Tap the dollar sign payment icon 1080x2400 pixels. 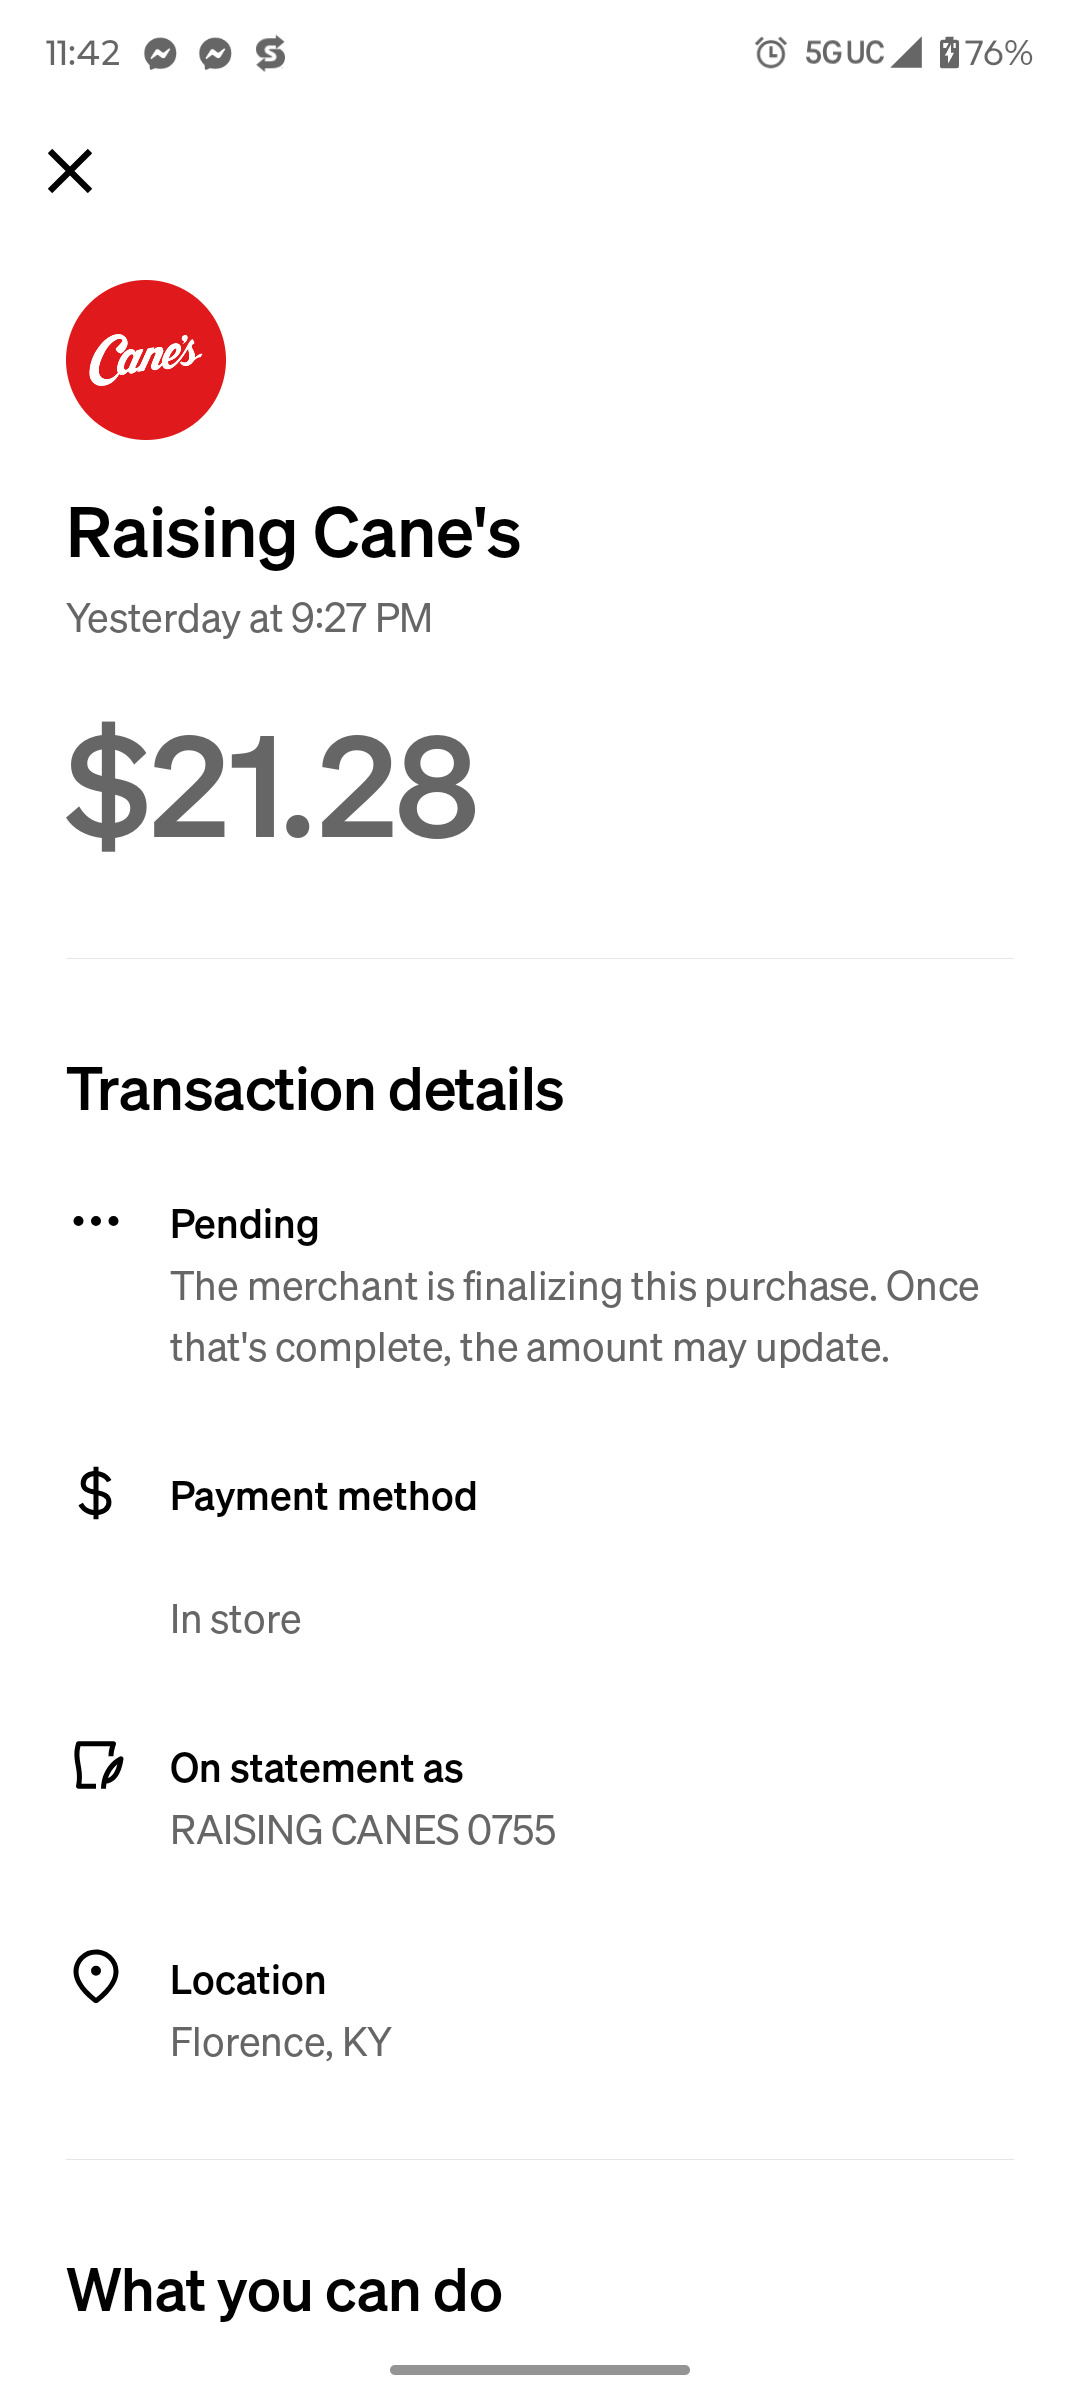pyautogui.click(x=96, y=1494)
